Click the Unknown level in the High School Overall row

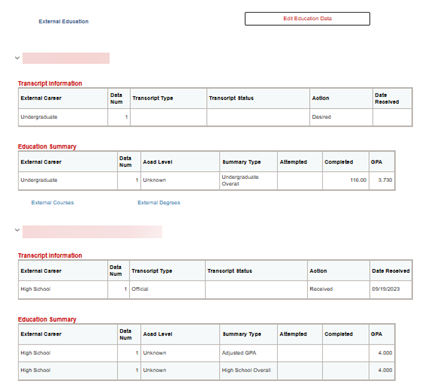[154, 370]
